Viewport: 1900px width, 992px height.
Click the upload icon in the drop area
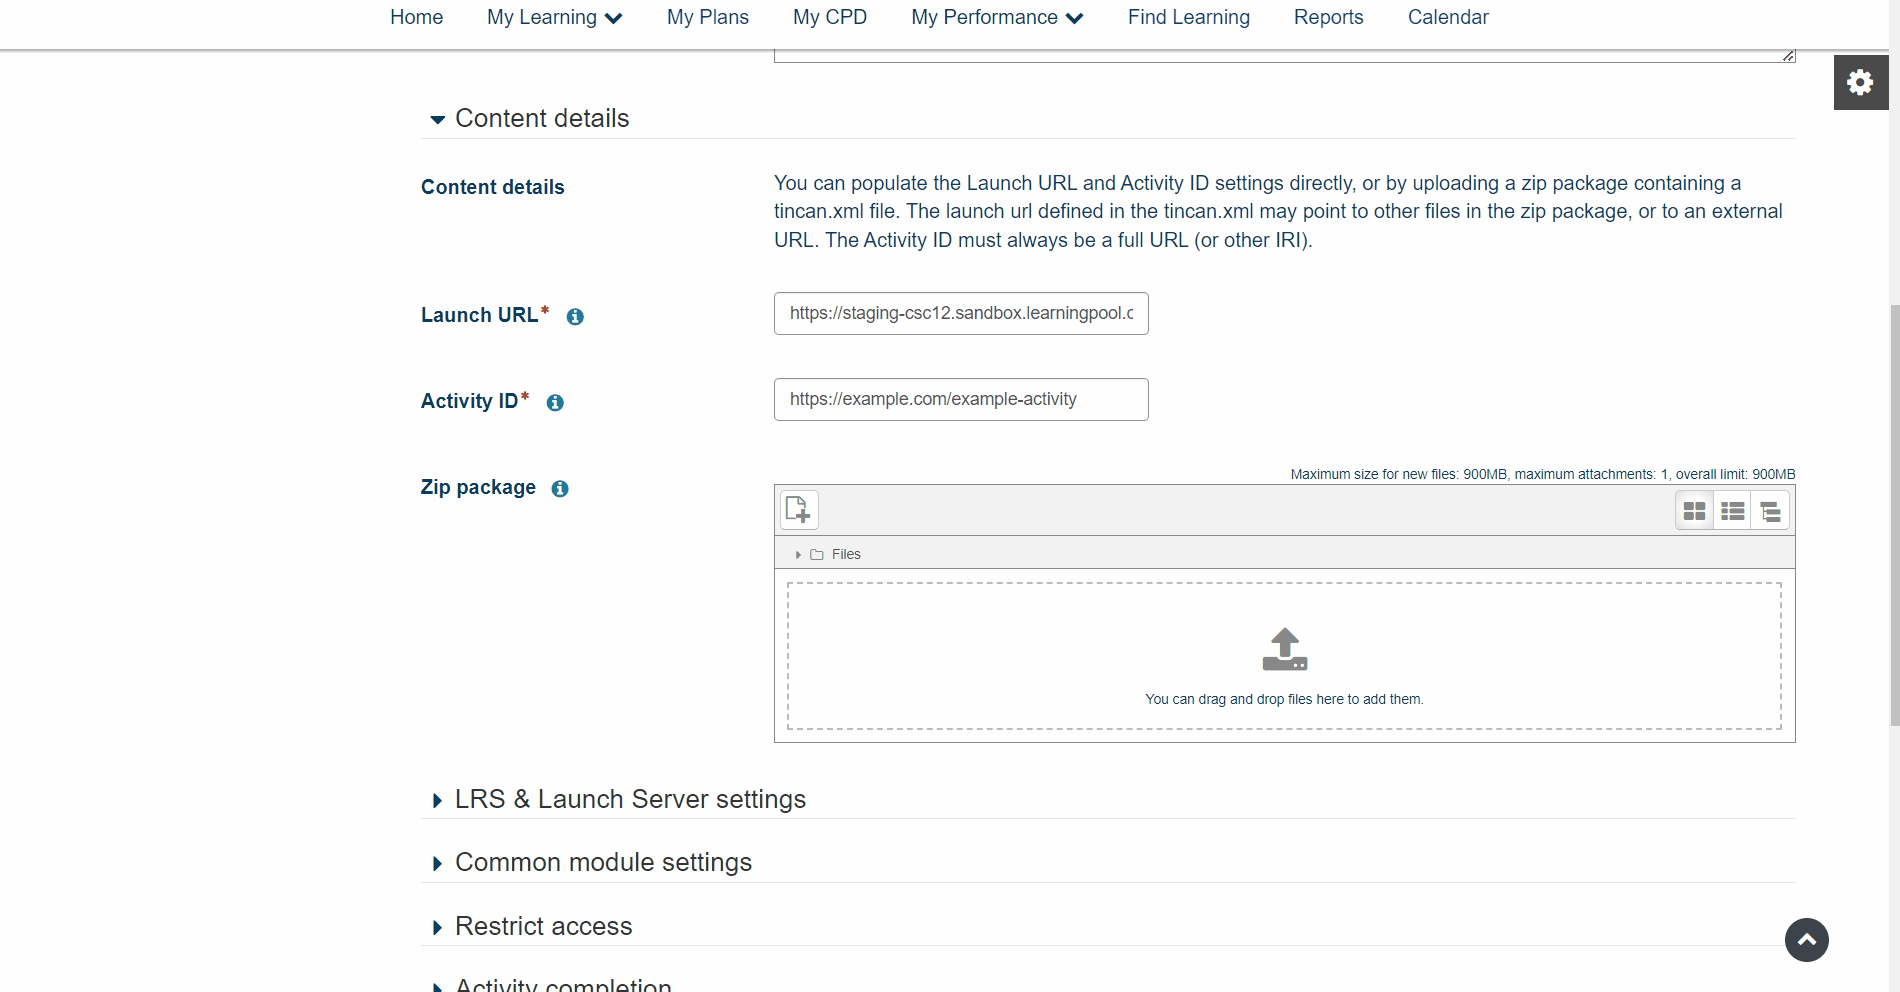(x=1284, y=649)
